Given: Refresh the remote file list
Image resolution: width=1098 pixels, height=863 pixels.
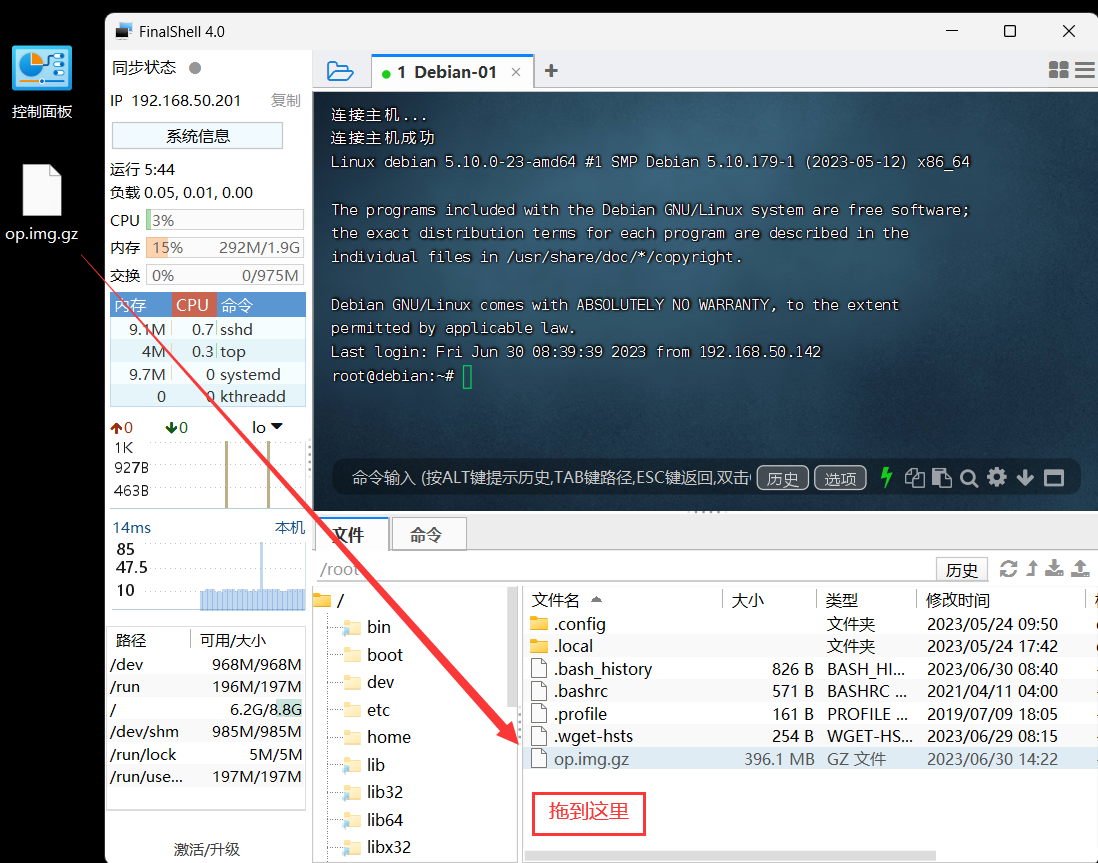Looking at the screenshot, I should click(x=1008, y=569).
